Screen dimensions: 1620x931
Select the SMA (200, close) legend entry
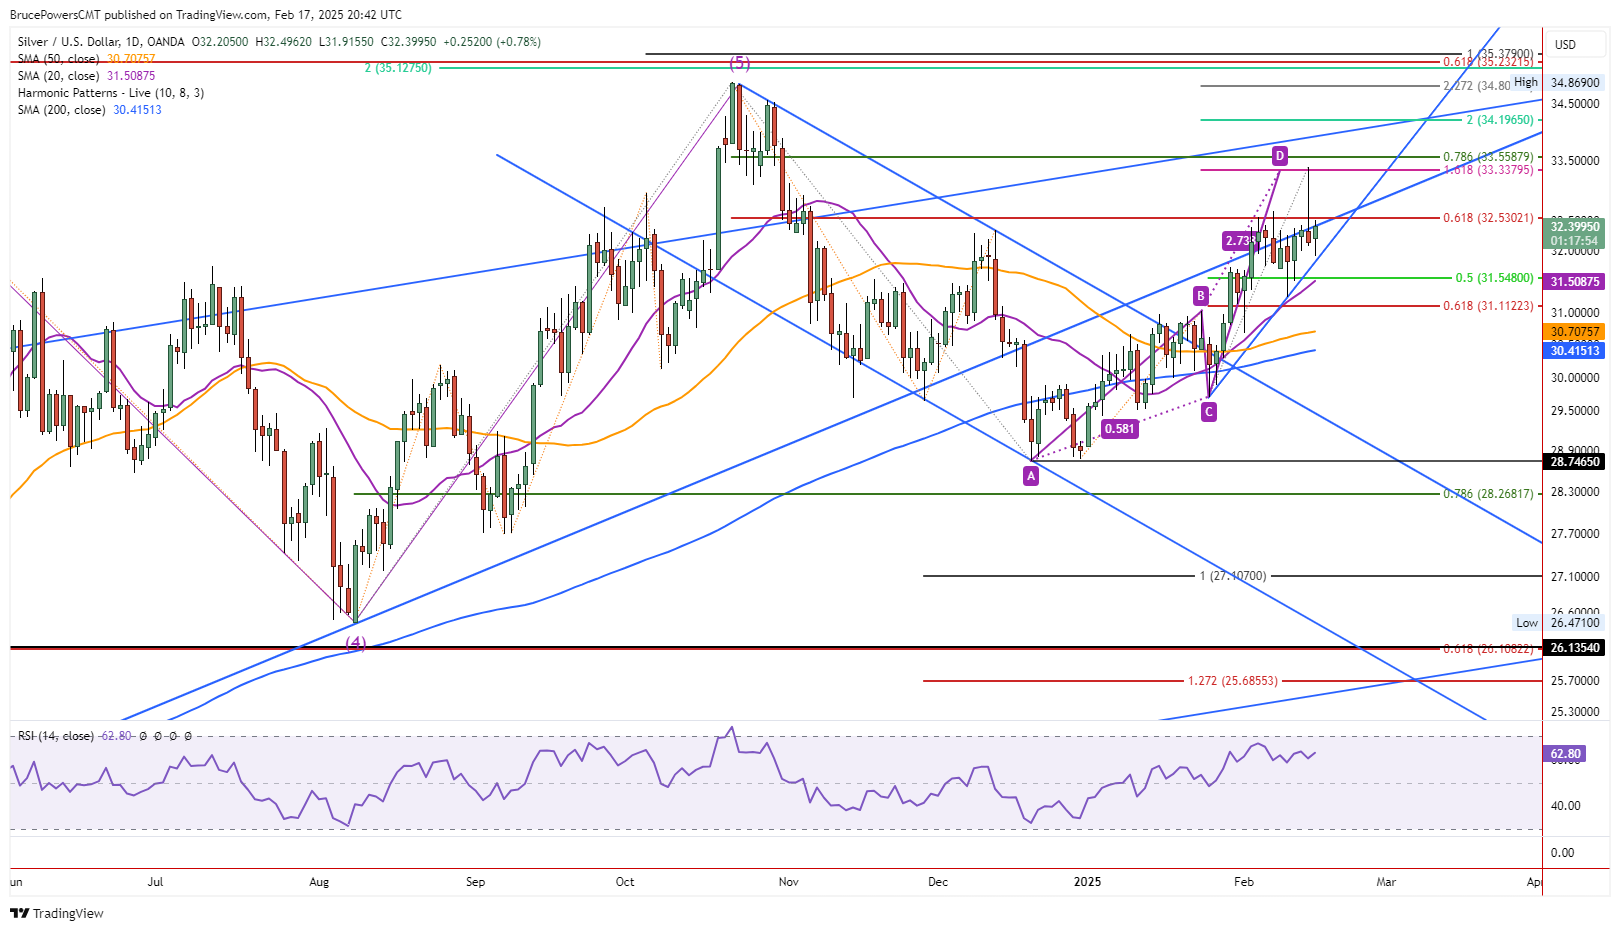click(61, 110)
